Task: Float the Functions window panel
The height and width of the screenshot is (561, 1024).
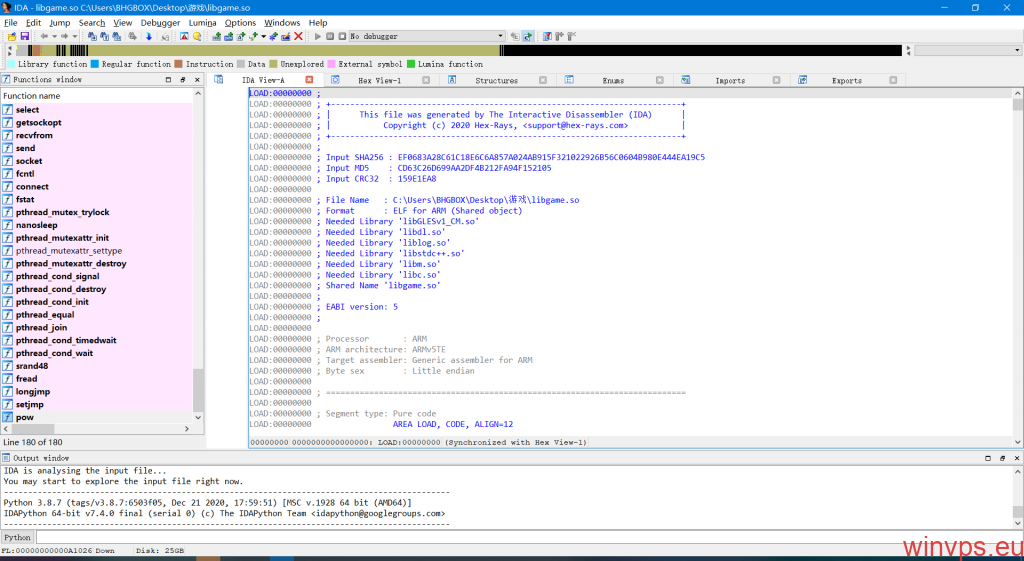Action: (183, 80)
